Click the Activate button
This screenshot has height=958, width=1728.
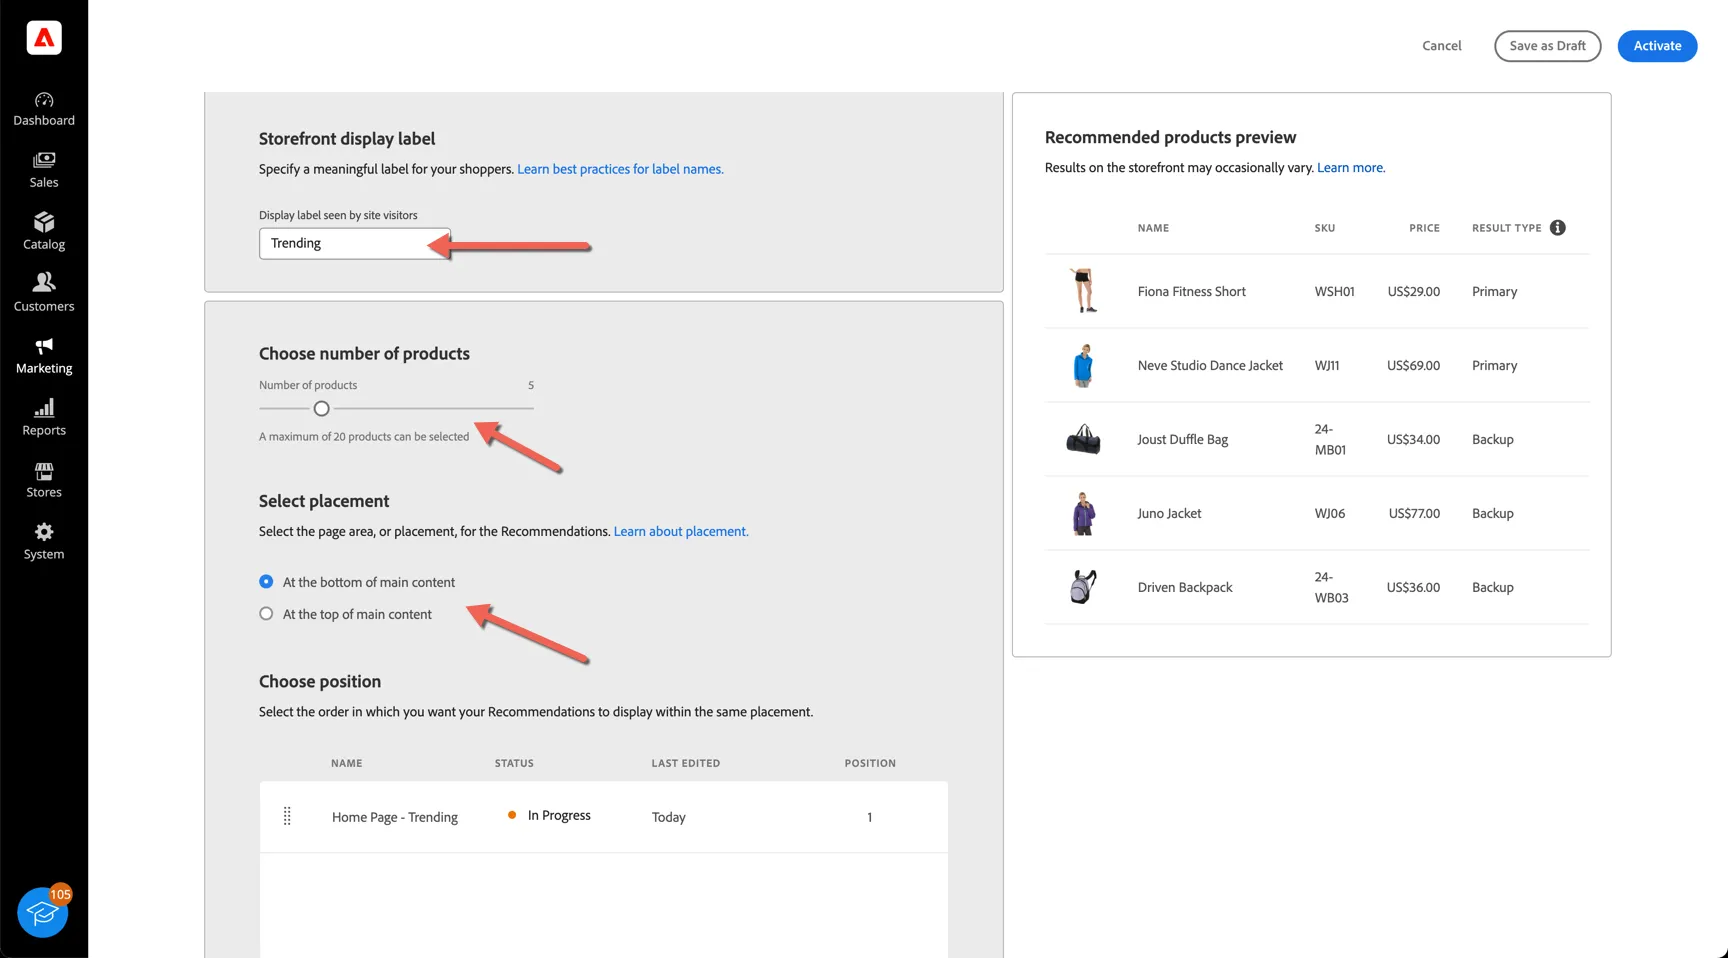coord(1657,46)
